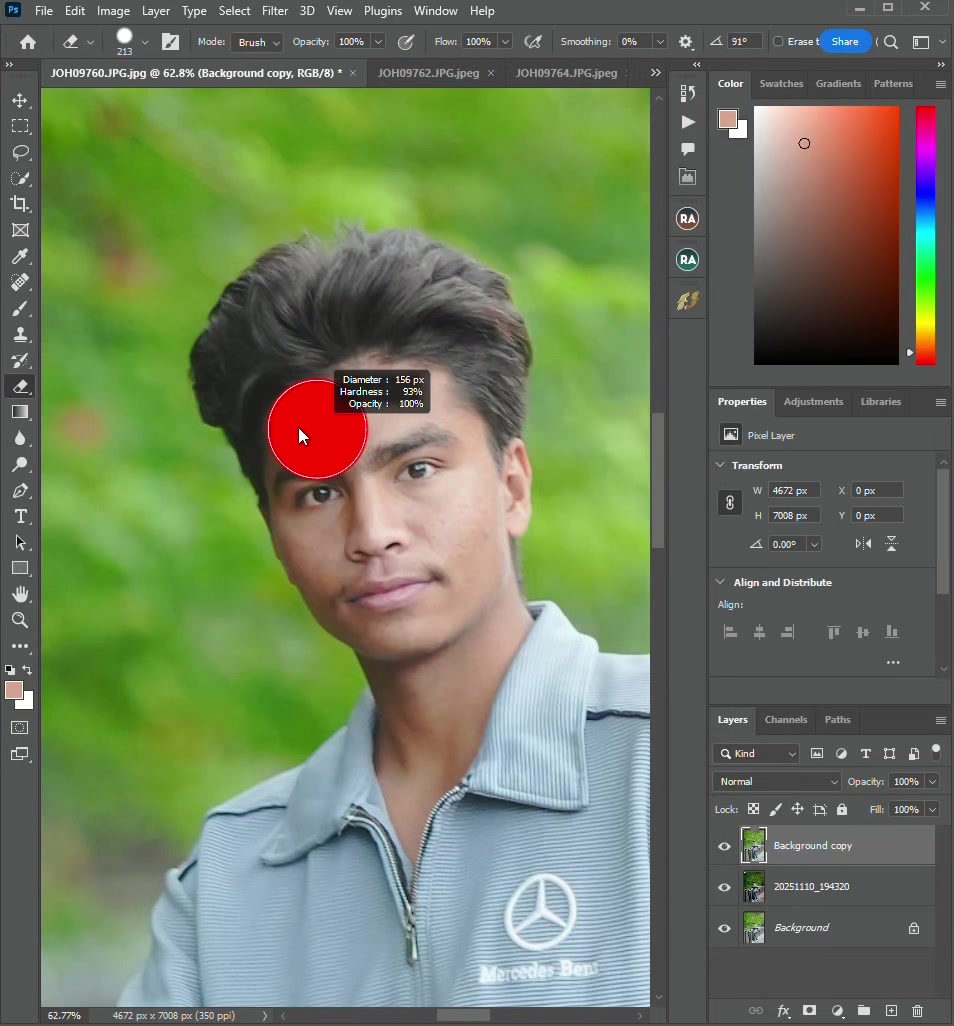Delete layer with trash icon
The image size is (954, 1026).
click(x=917, y=1011)
